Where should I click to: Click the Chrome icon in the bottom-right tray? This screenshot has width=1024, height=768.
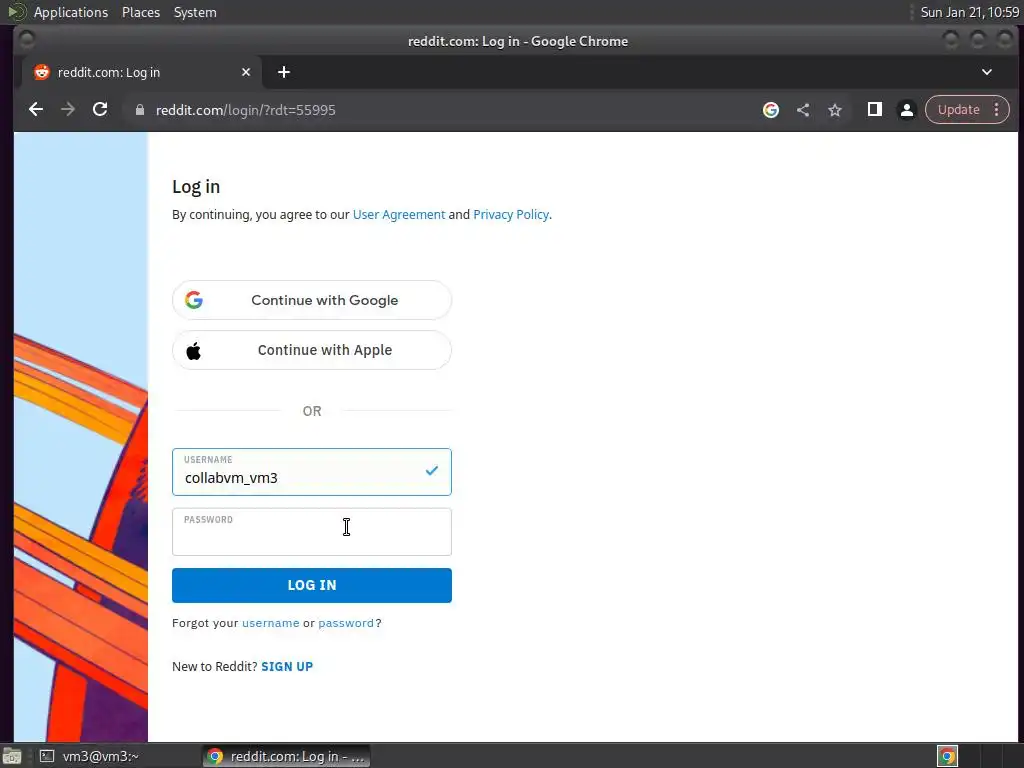pyautogui.click(x=948, y=756)
